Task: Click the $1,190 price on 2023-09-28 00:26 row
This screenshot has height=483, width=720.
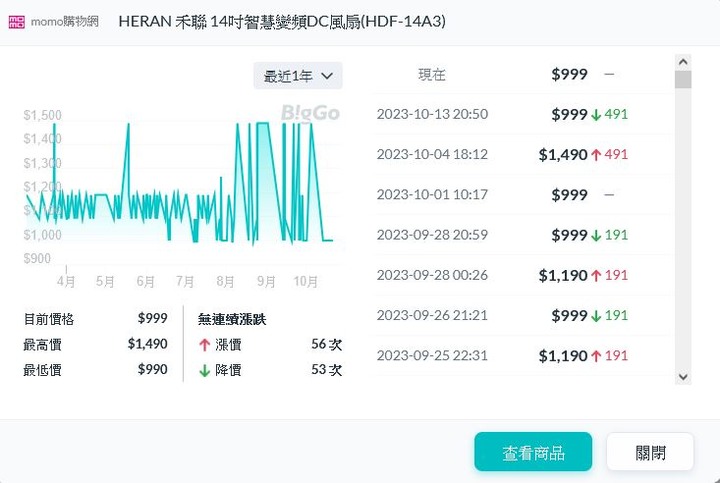Action: 563,275
